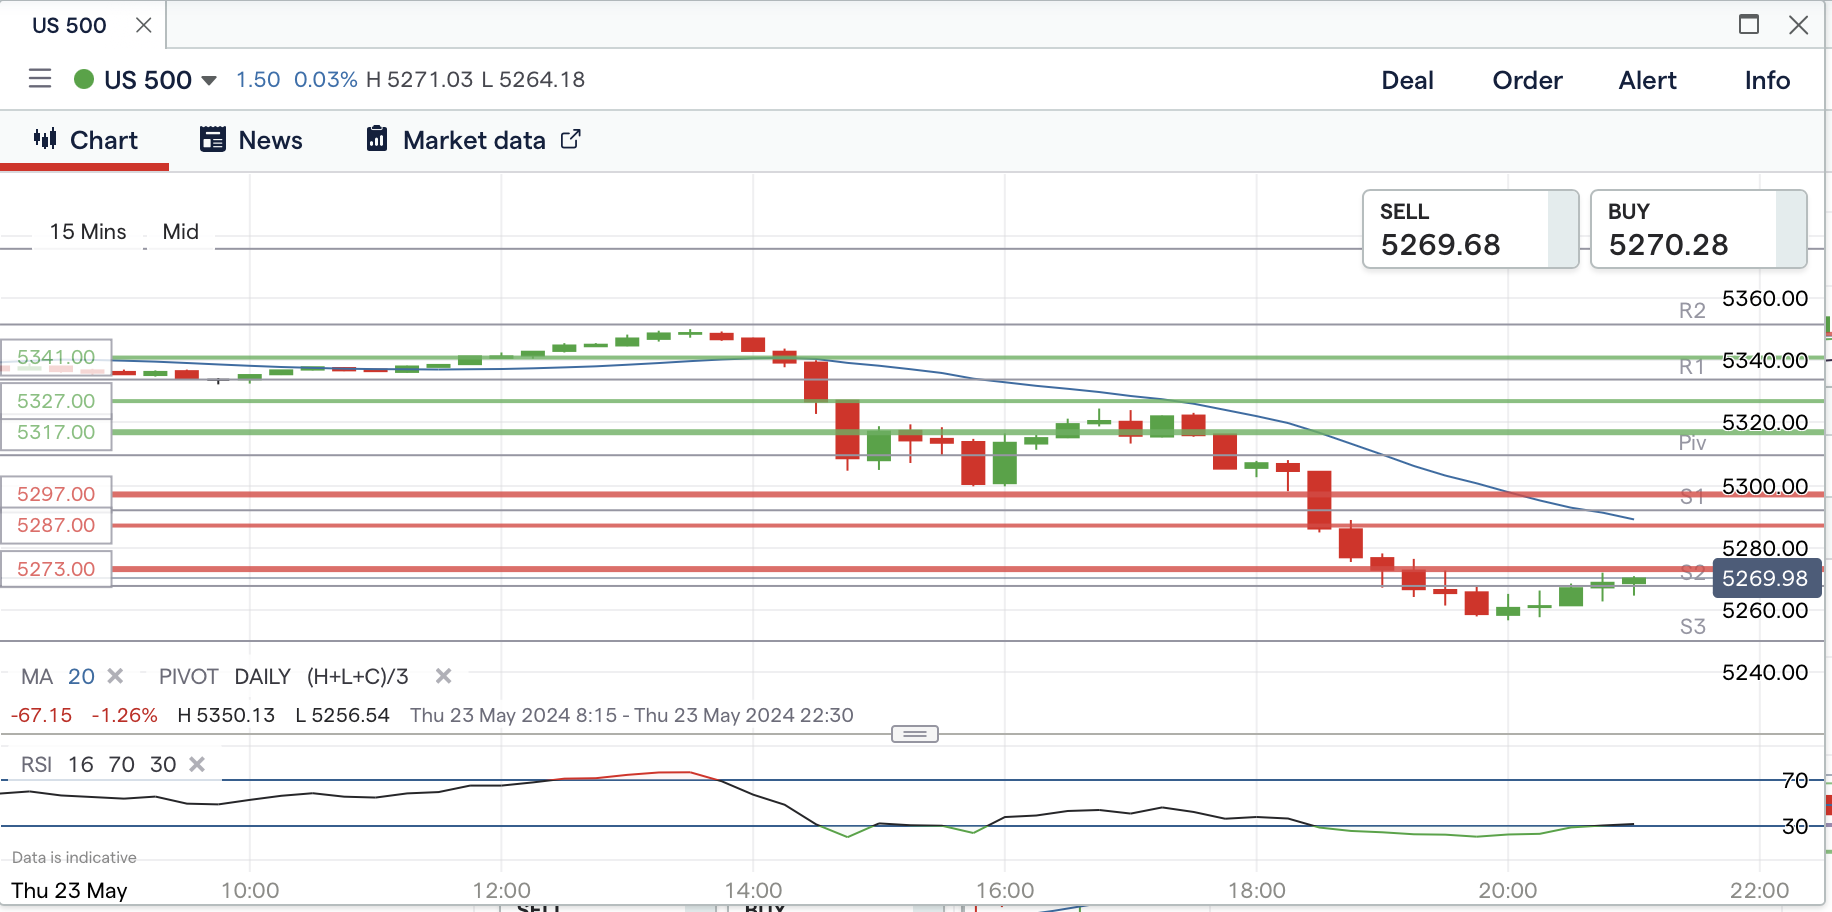Image resolution: width=1832 pixels, height=912 pixels.
Task: Close the chart window
Action: pyautogui.click(x=1799, y=25)
